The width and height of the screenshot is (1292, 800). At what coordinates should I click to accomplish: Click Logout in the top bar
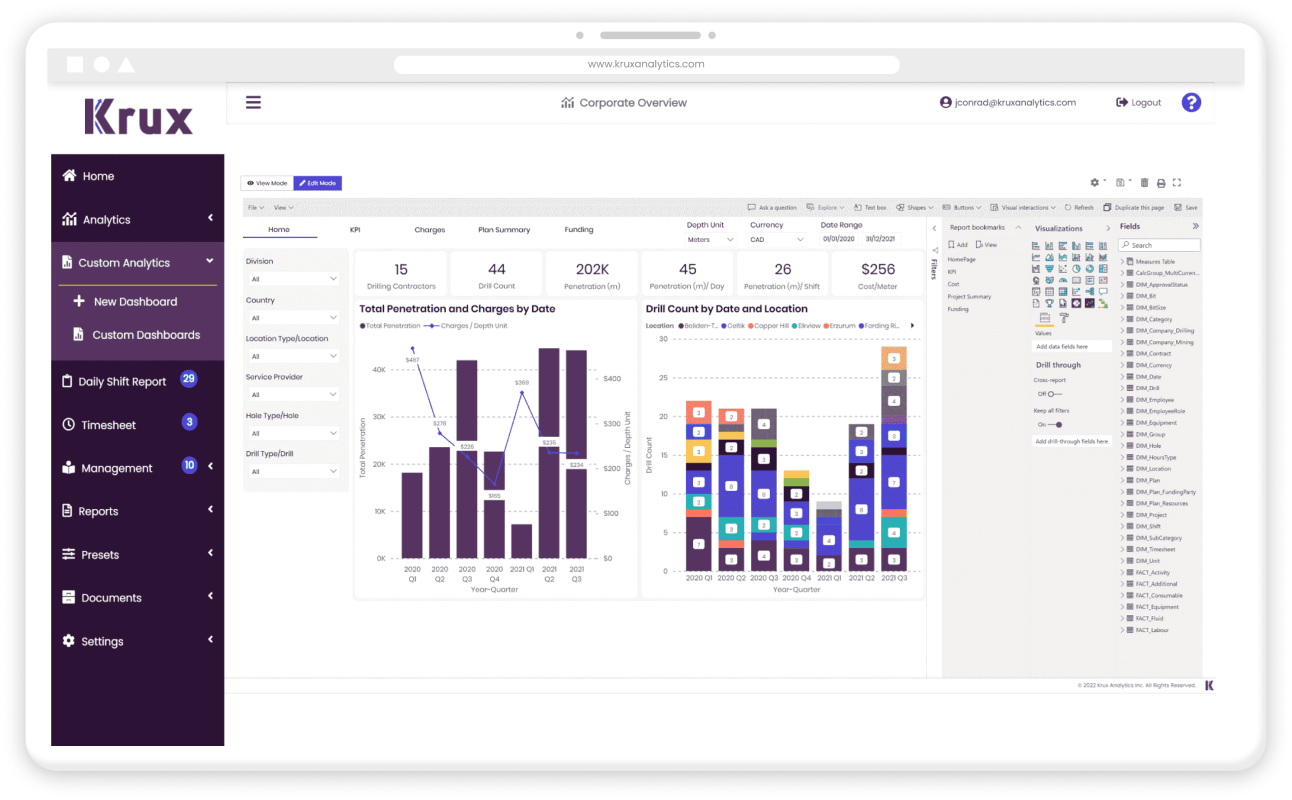click(x=1138, y=102)
